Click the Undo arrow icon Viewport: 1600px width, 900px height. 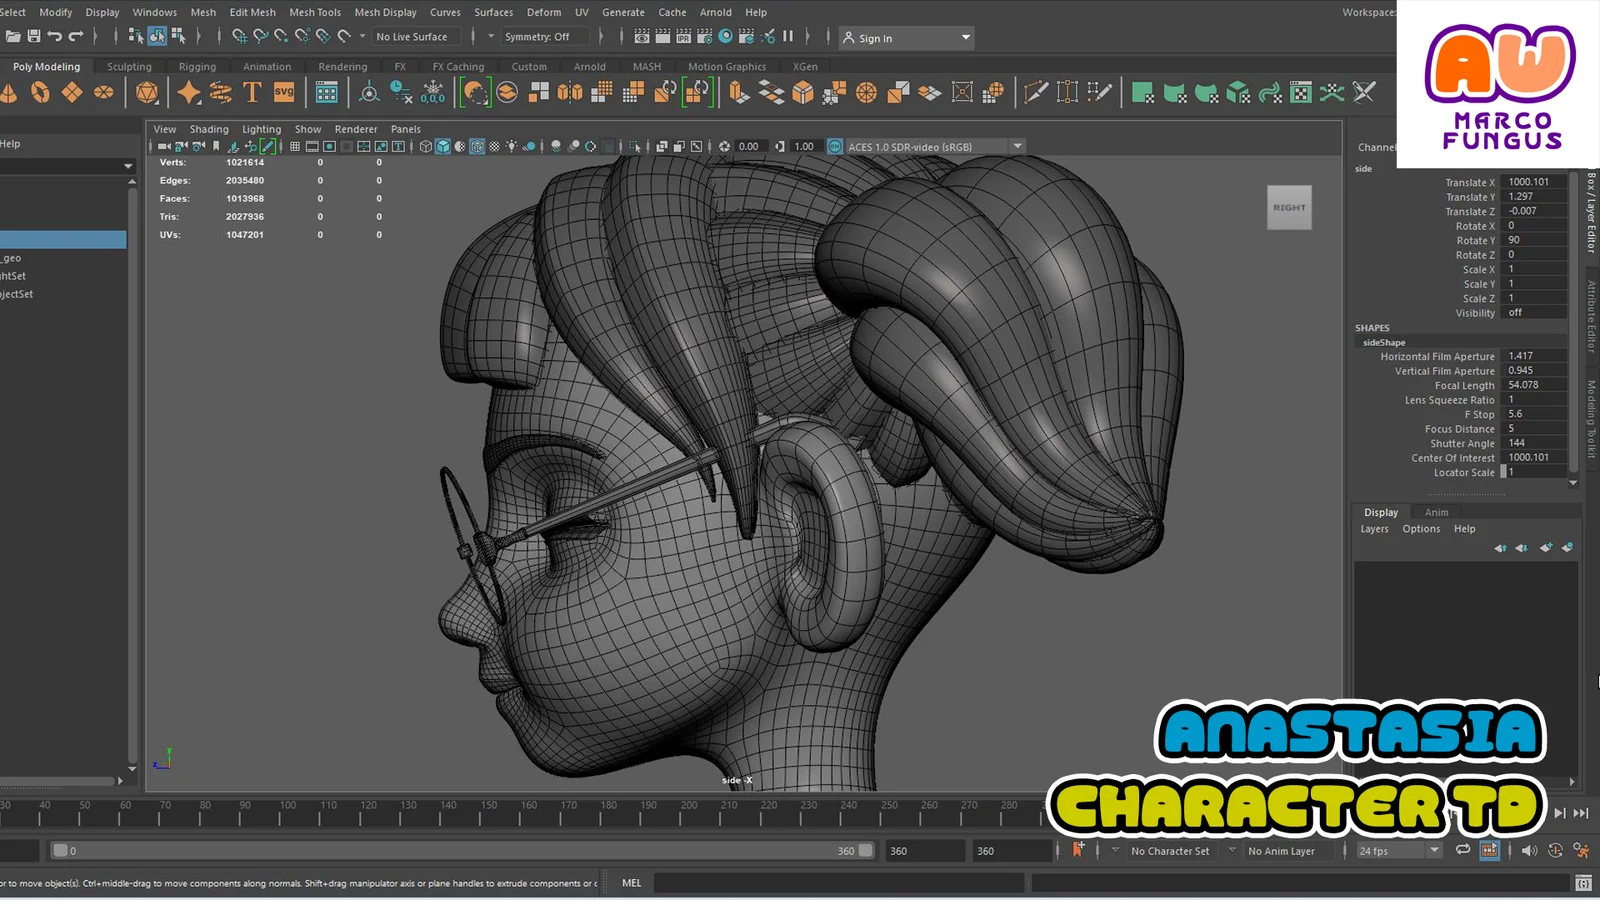[53, 37]
